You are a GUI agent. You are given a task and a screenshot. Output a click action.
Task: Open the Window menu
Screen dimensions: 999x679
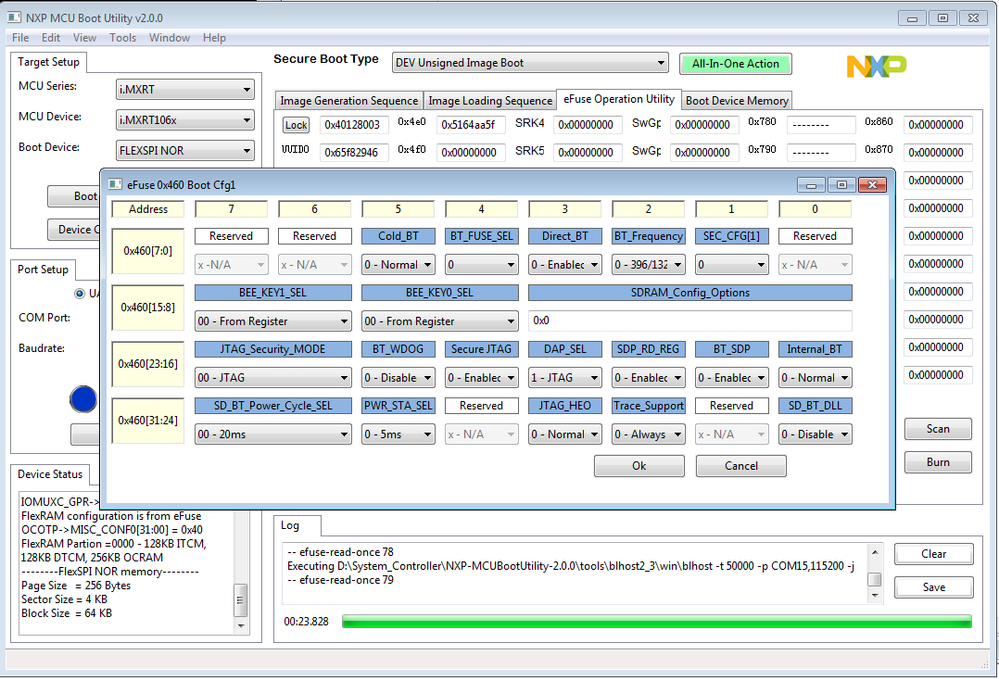pyautogui.click(x=169, y=38)
